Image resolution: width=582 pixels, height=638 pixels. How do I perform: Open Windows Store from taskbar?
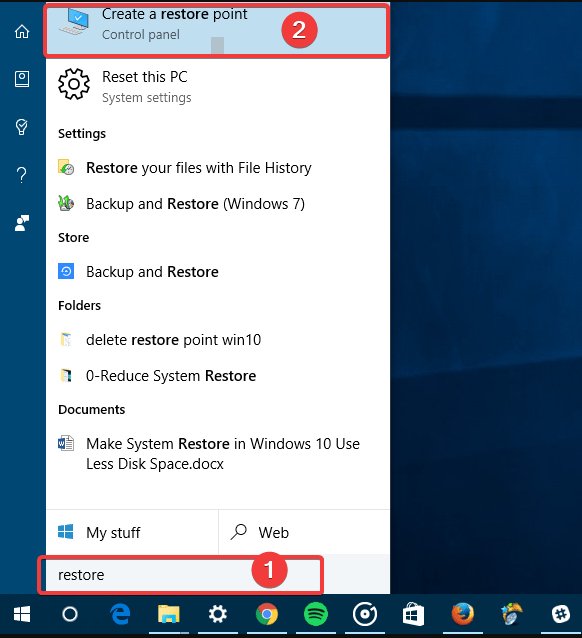(413, 614)
